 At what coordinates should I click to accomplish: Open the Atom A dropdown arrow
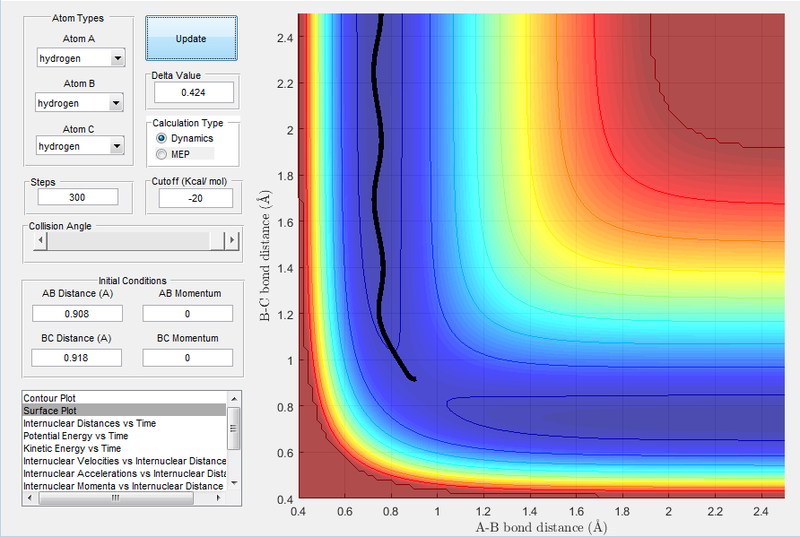[x=118, y=58]
